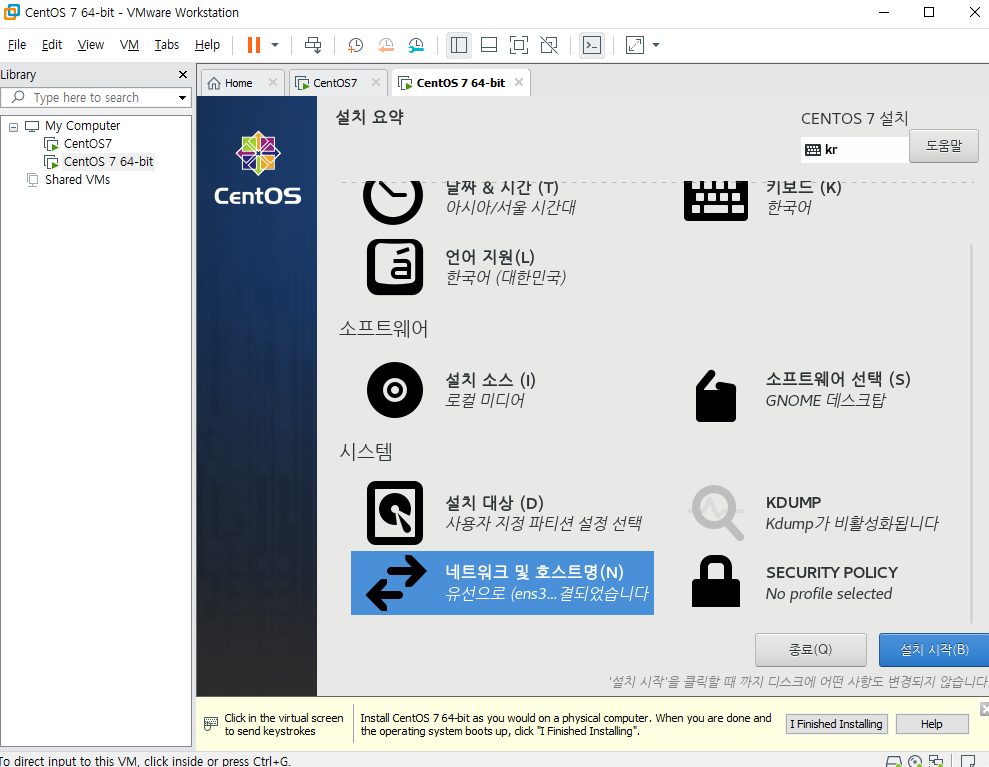Open the console view icon
This screenshot has height=767, width=989.
(592, 45)
